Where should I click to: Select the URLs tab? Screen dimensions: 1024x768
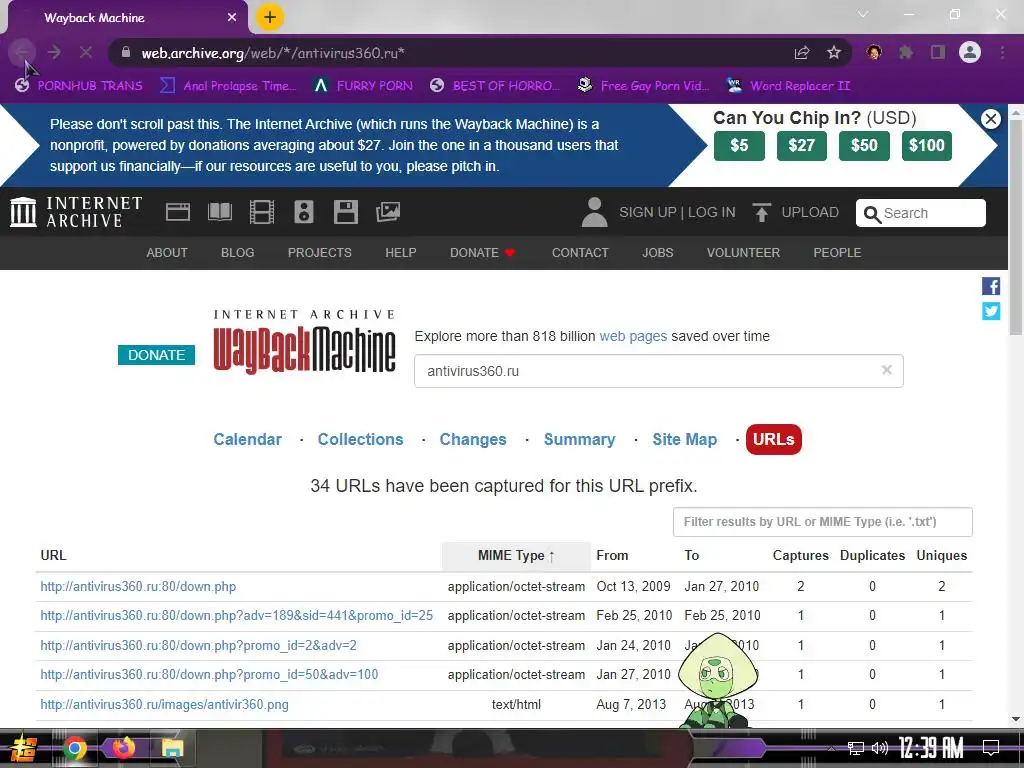tap(773, 439)
